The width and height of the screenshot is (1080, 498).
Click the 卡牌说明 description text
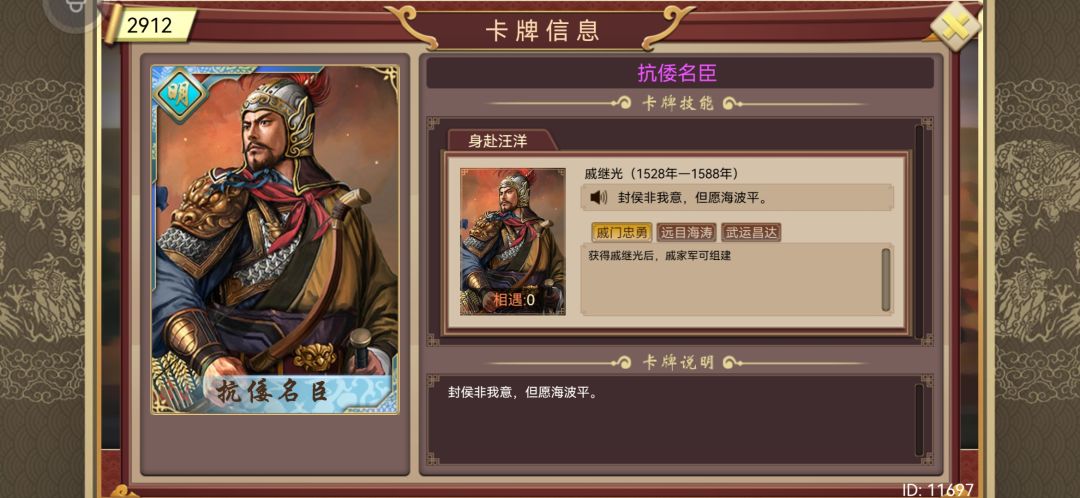[x=521, y=393]
